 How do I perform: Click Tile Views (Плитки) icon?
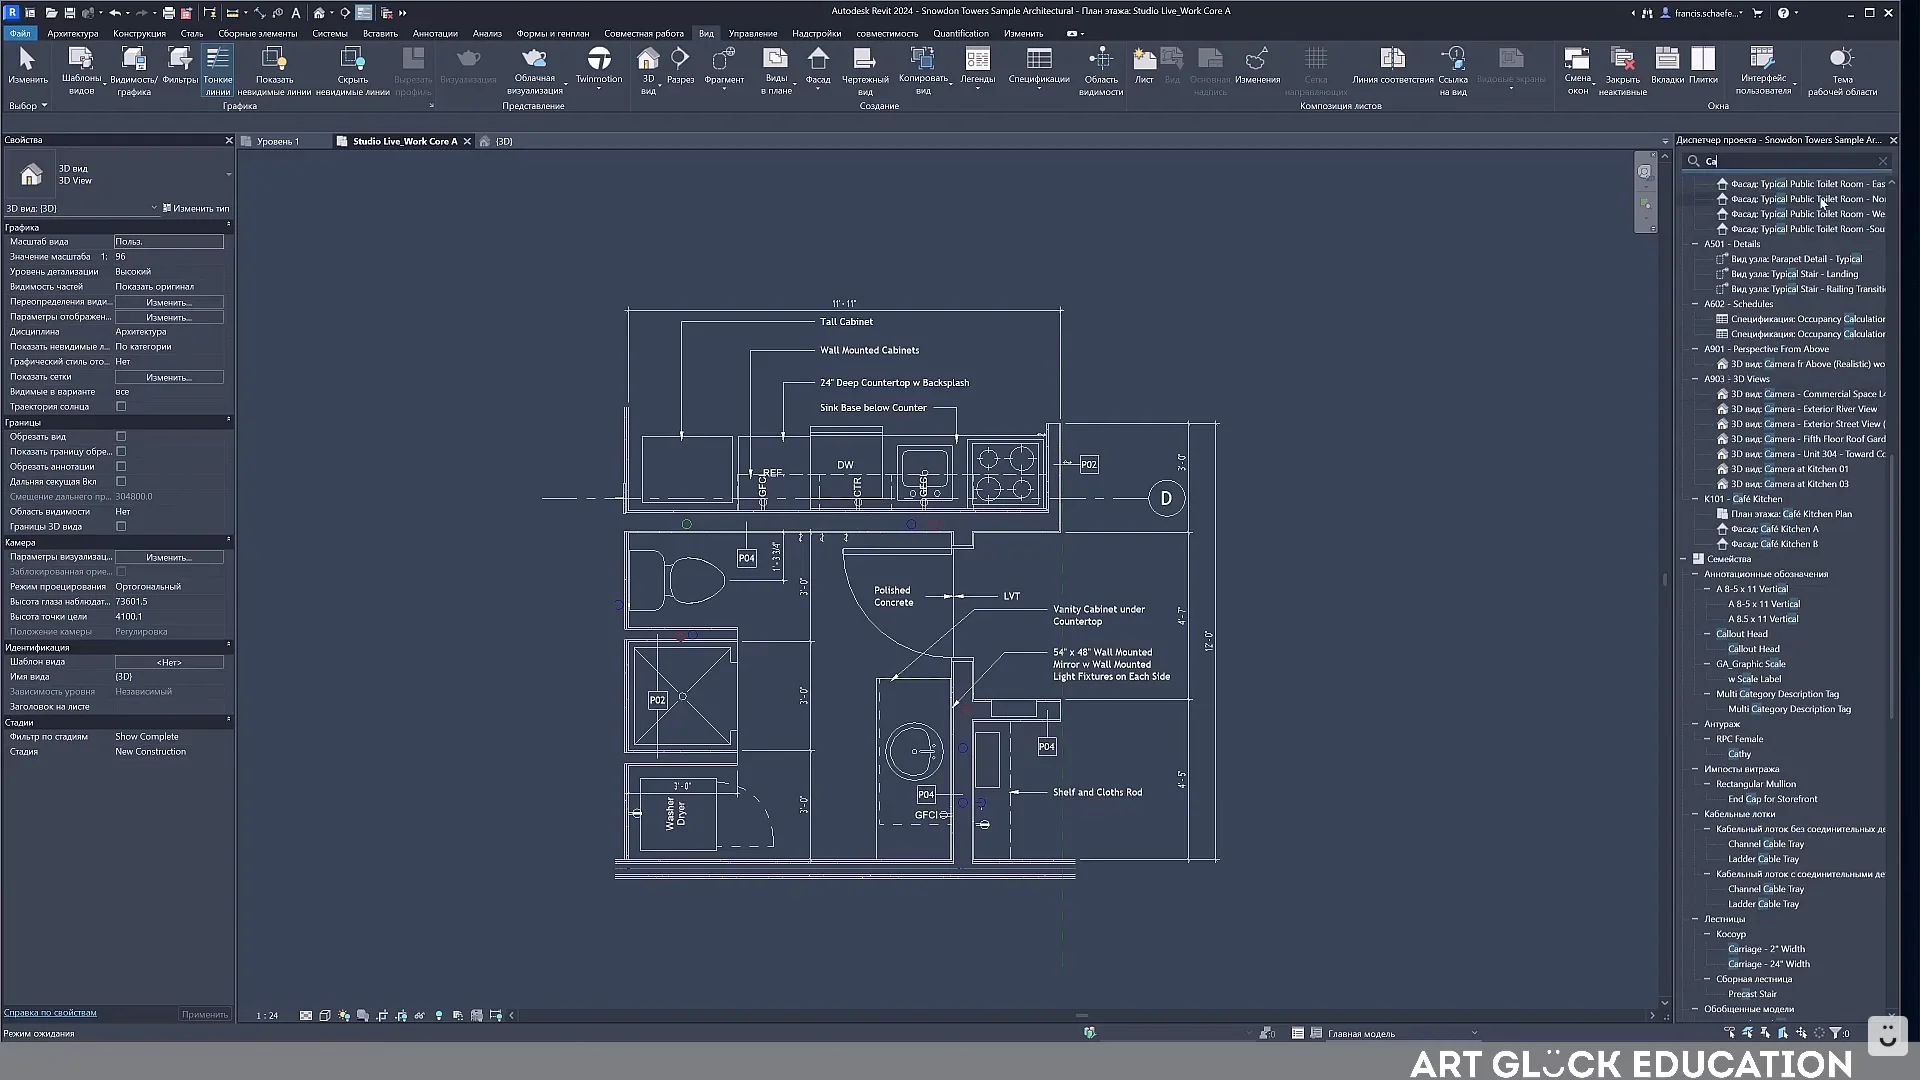(x=1703, y=66)
